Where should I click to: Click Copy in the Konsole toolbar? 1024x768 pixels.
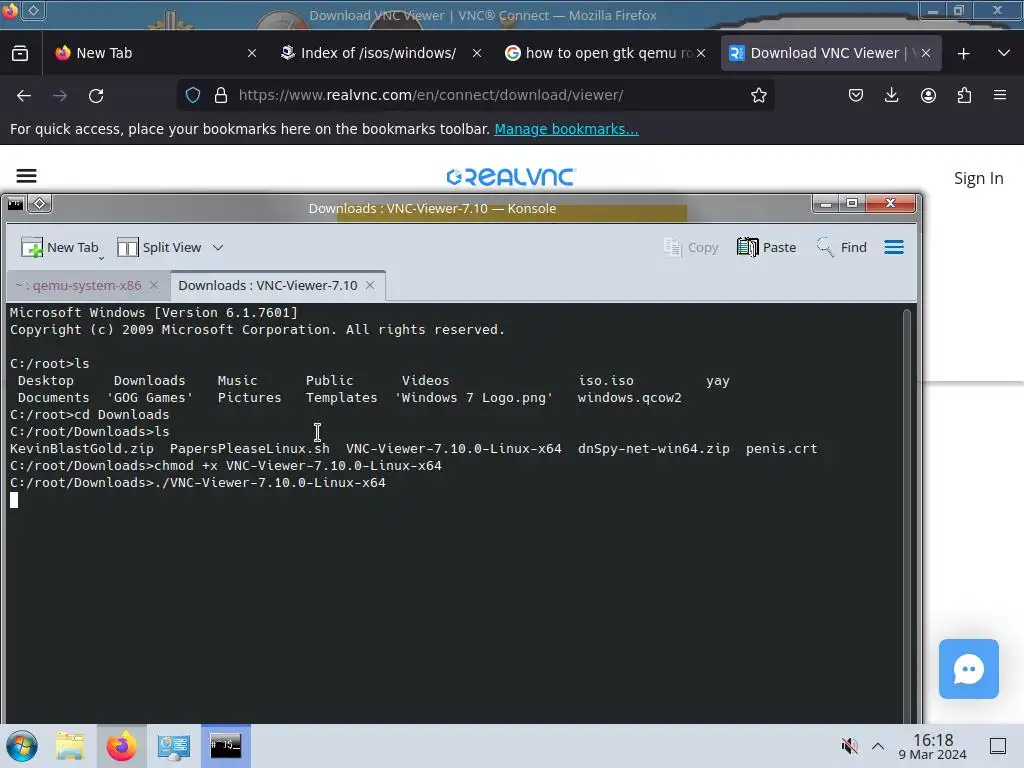pos(691,247)
